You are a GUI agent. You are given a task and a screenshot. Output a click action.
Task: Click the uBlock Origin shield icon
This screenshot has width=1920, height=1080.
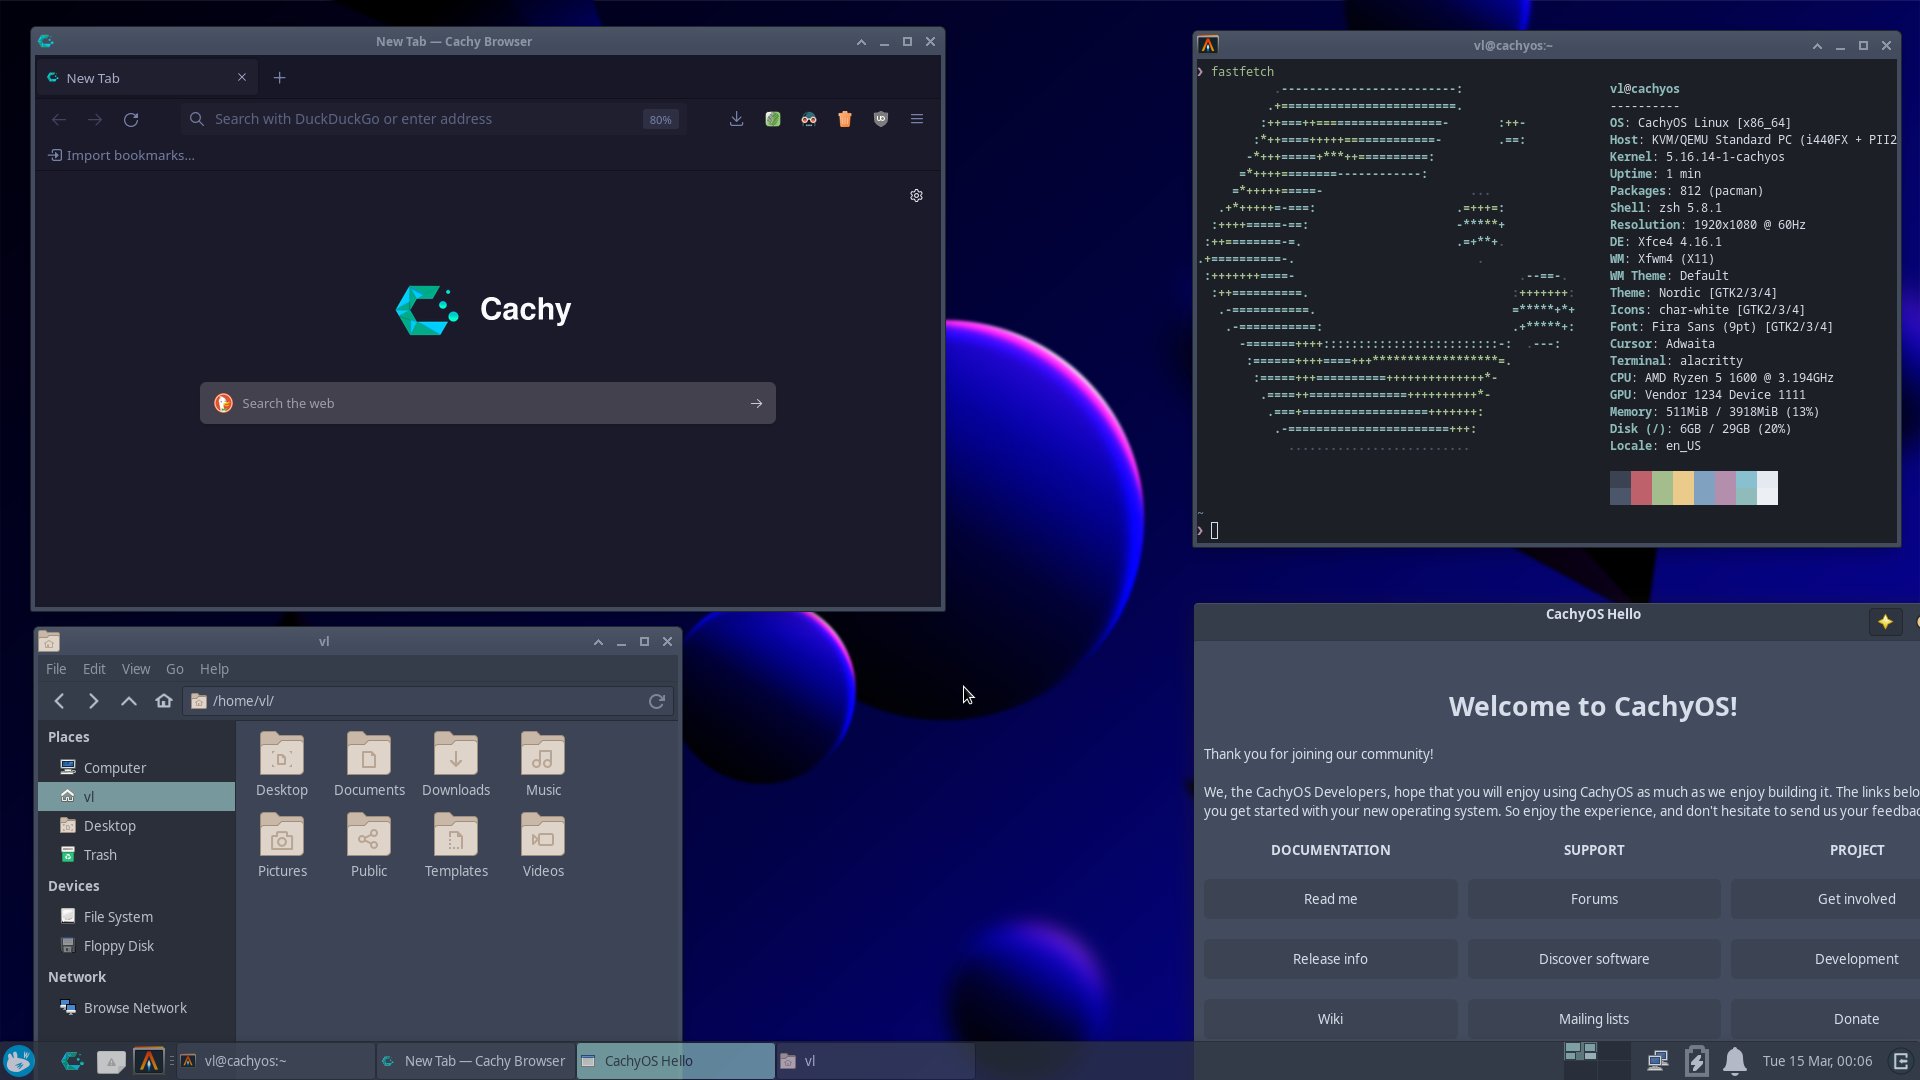880,119
